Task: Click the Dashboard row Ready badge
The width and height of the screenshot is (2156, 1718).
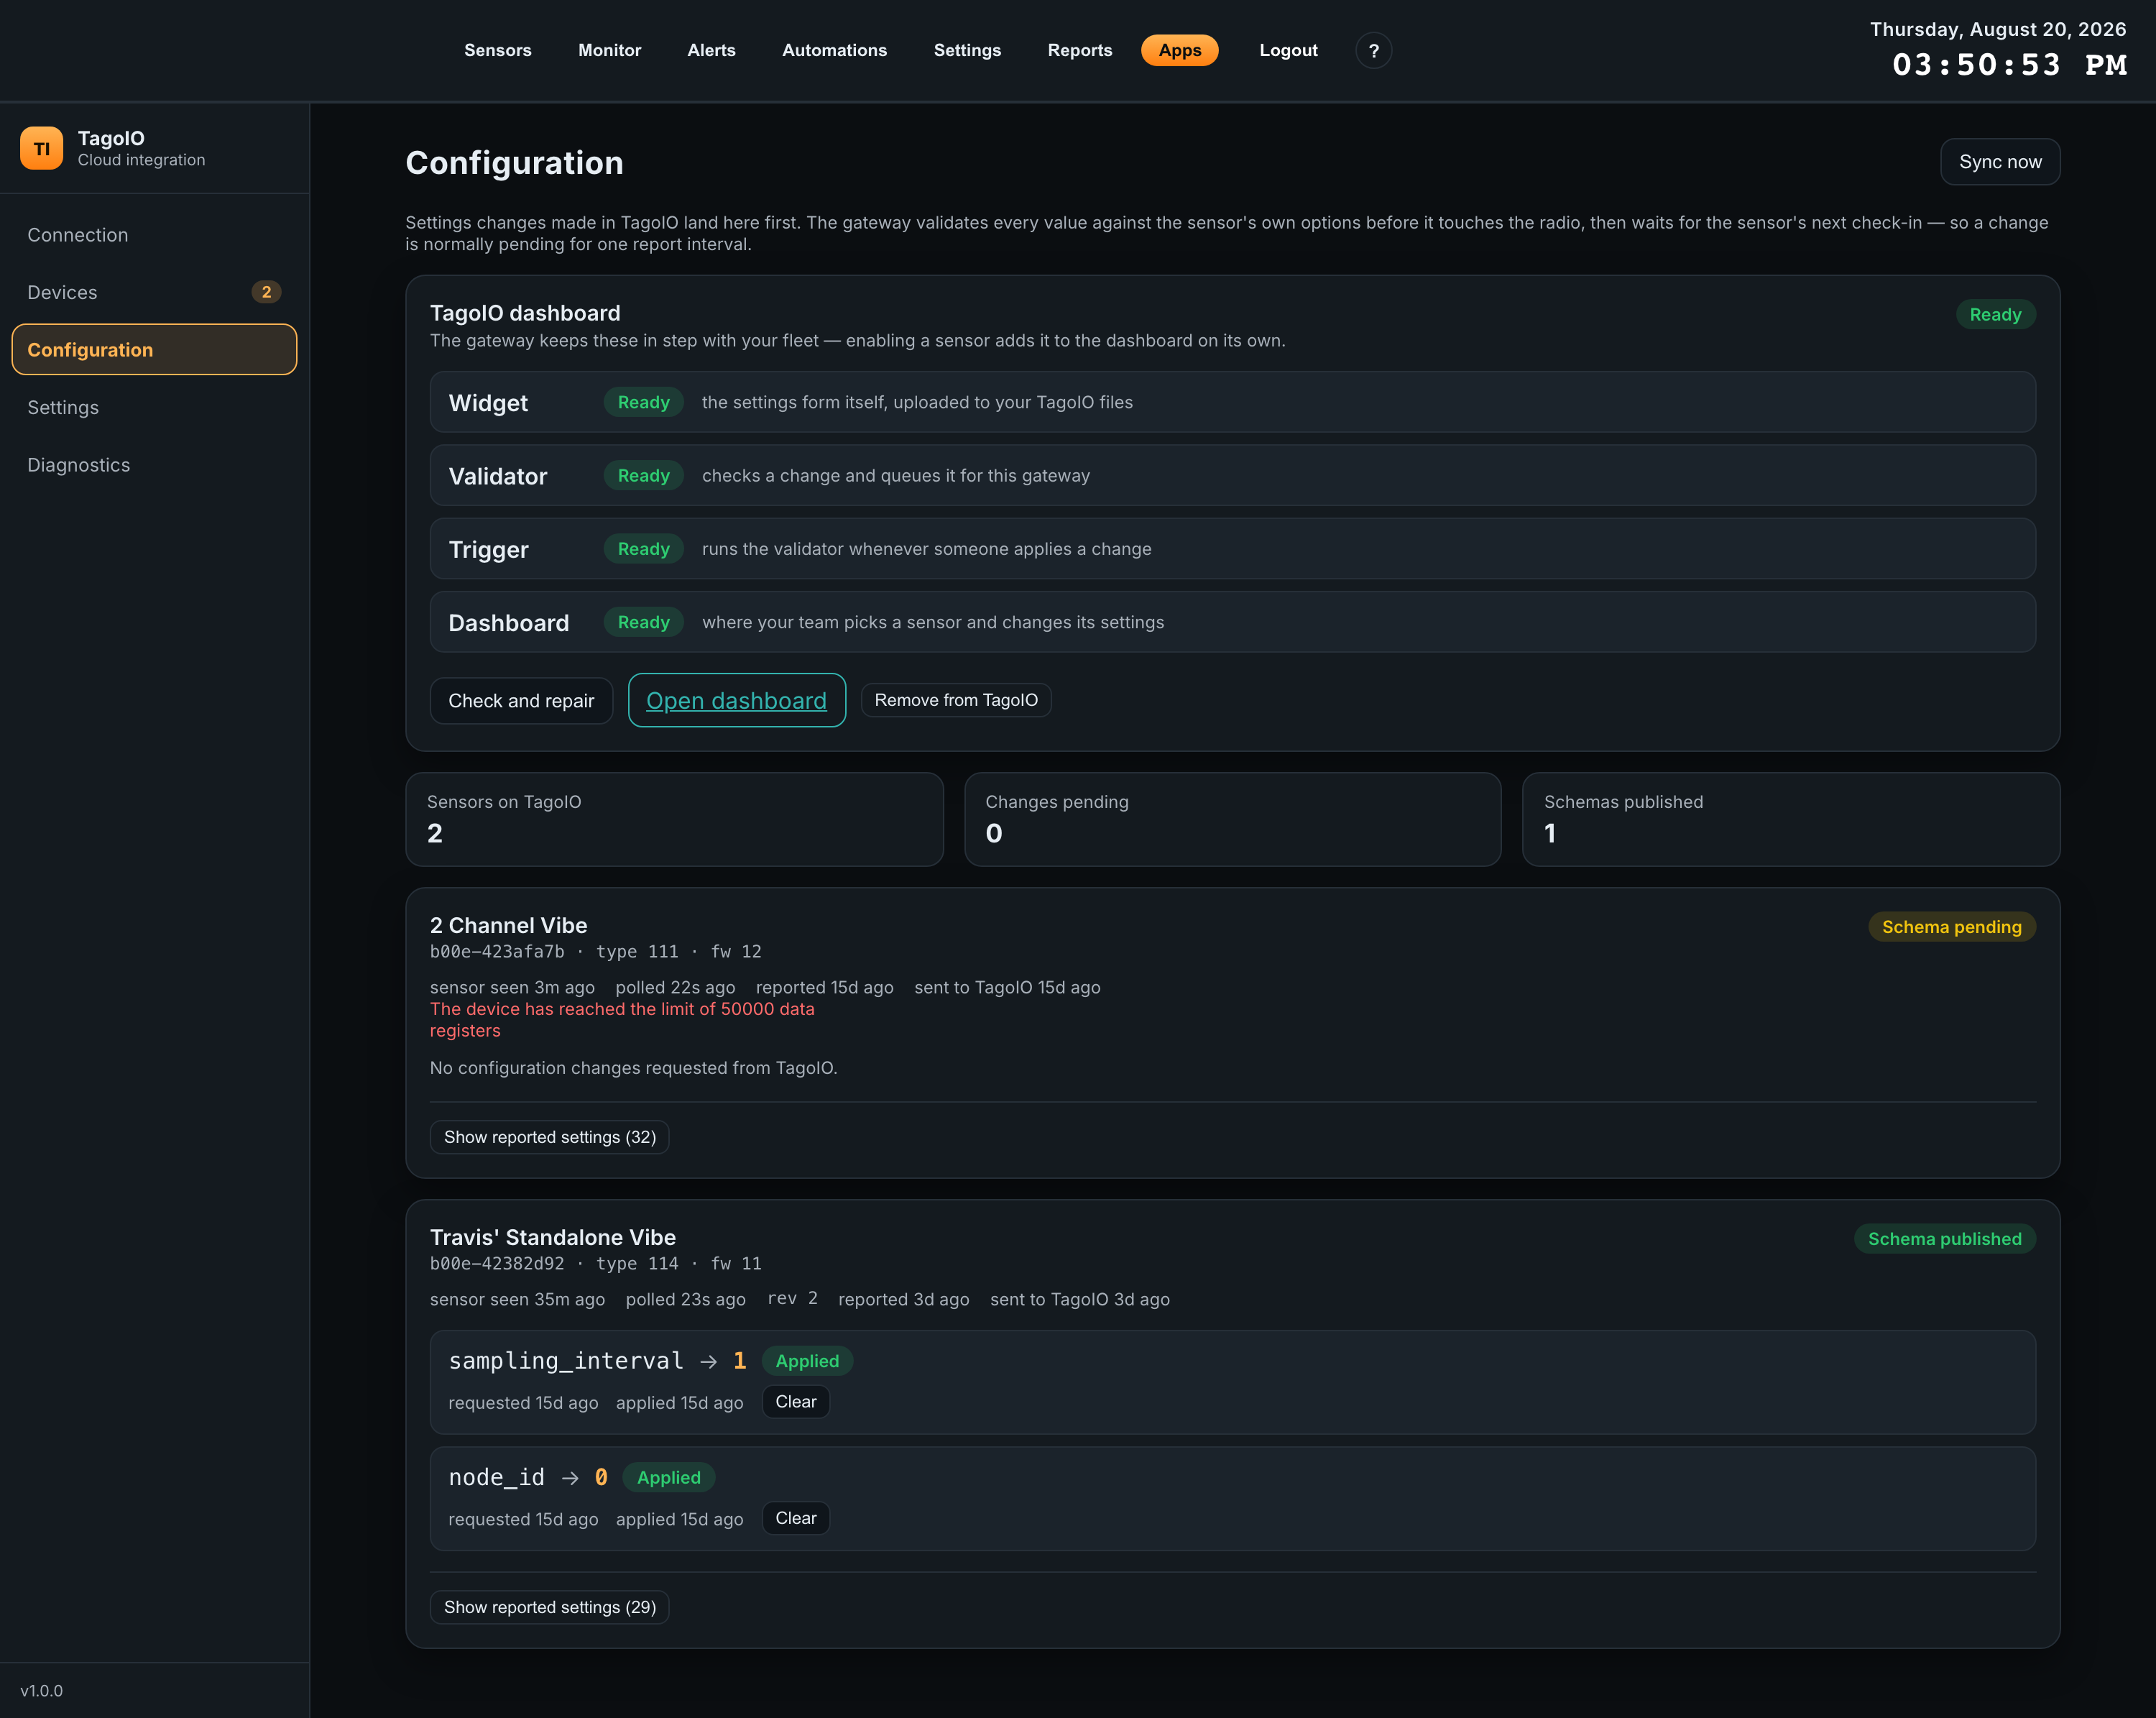Action: coord(643,622)
